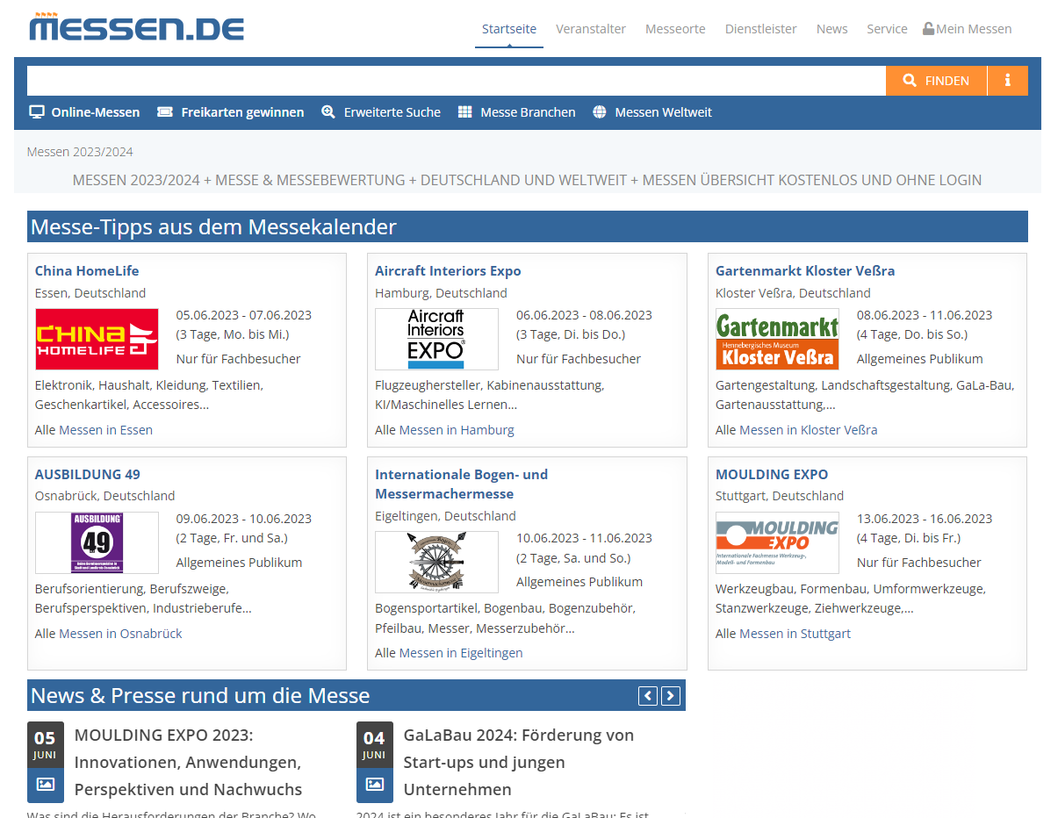Viewport: 1058px width, 818px height.
Task: Open Freikarten gewinnen link
Action: (x=242, y=112)
